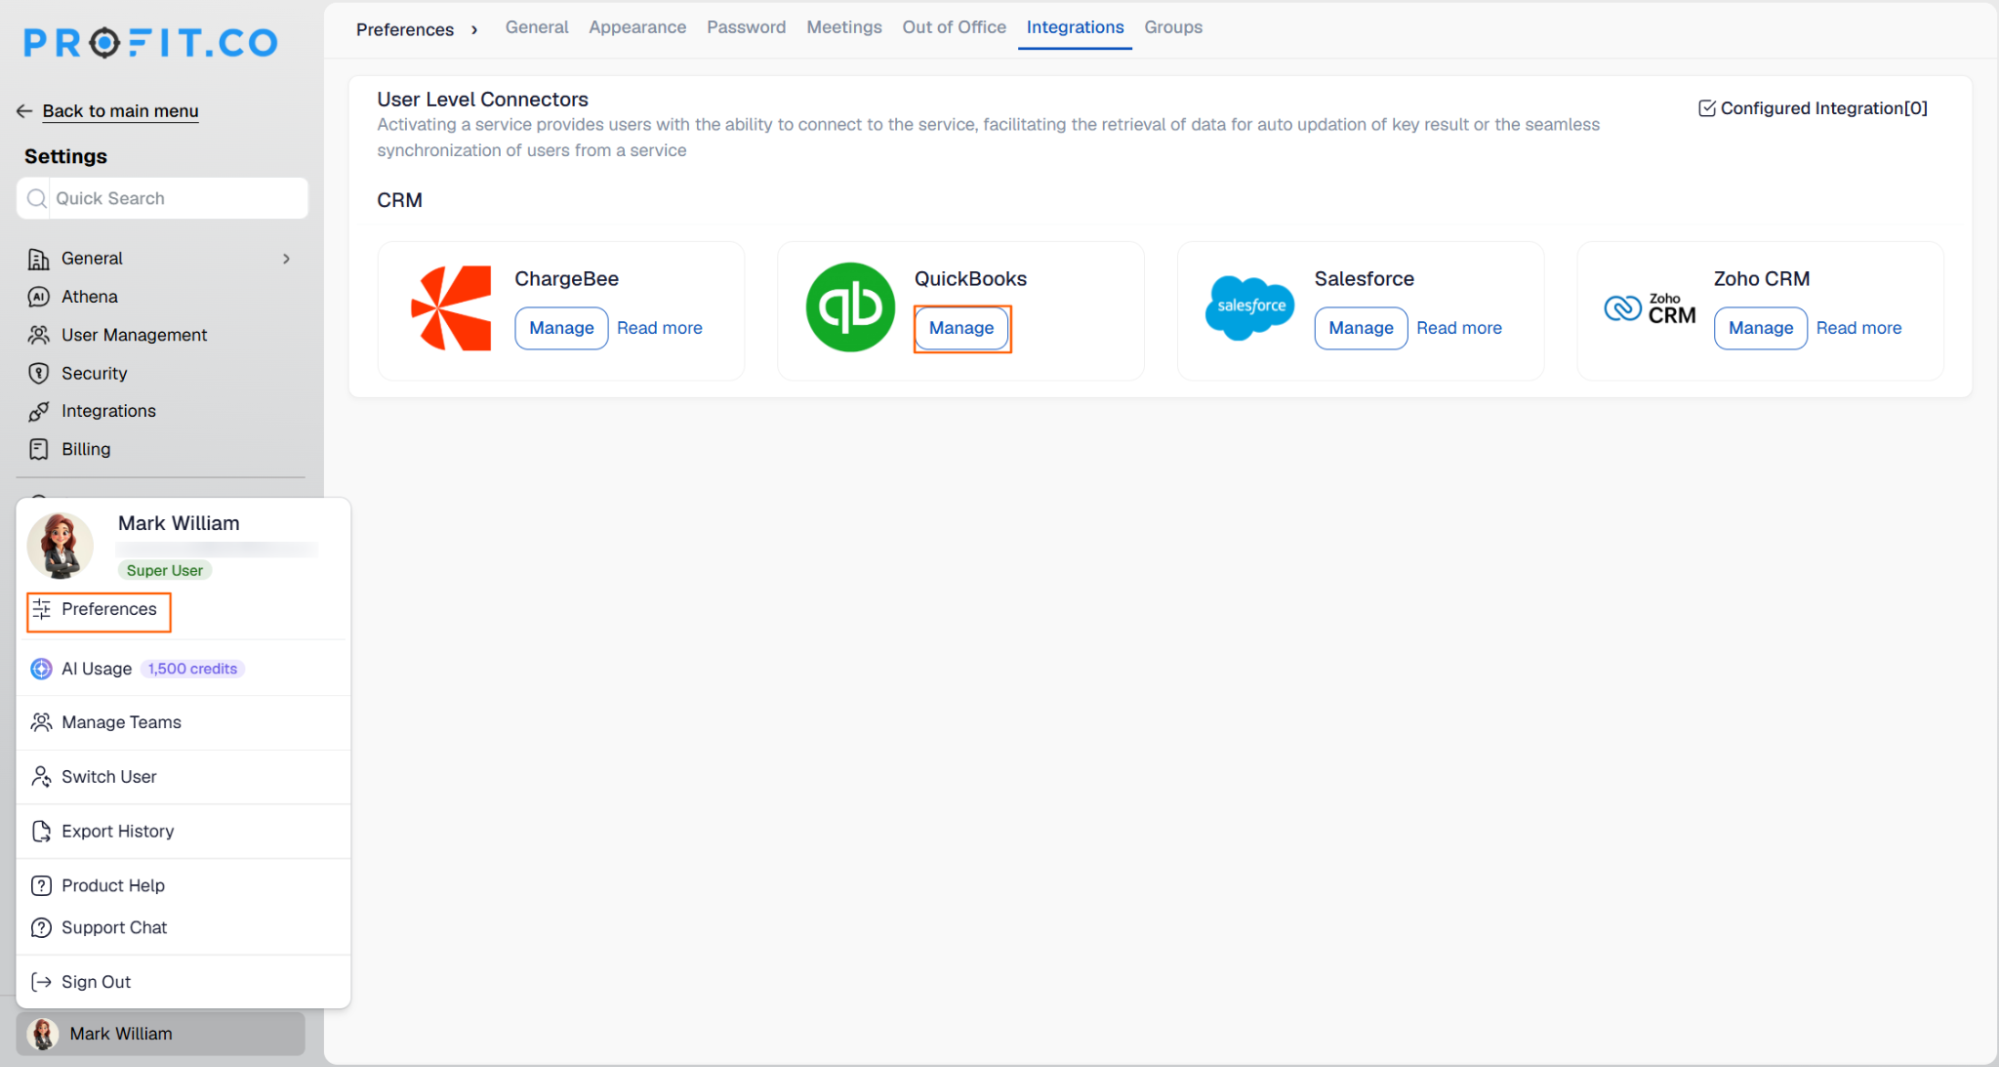Click the Salesforce cloud logo
This screenshot has height=1067, width=1999.
[x=1250, y=308]
